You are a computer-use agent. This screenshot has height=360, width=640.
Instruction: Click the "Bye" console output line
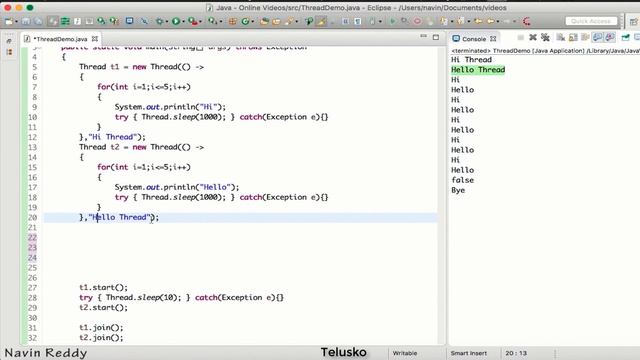click(x=458, y=190)
